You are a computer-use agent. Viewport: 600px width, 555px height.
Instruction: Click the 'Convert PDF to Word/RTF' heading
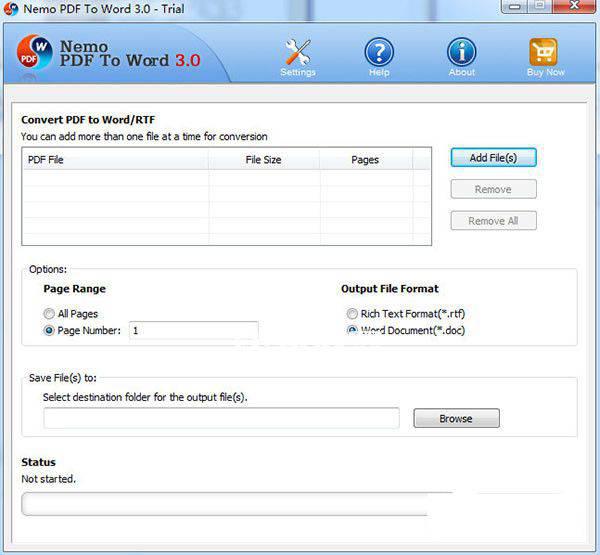point(88,120)
